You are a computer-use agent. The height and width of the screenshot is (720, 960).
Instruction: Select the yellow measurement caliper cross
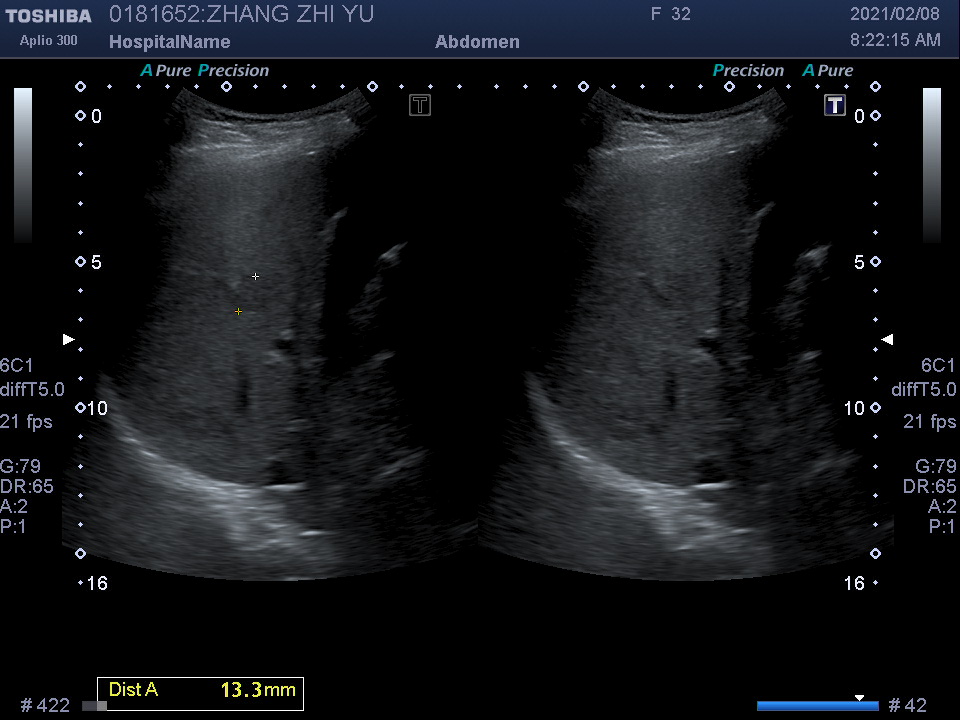pyautogui.click(x=238, y=312)
